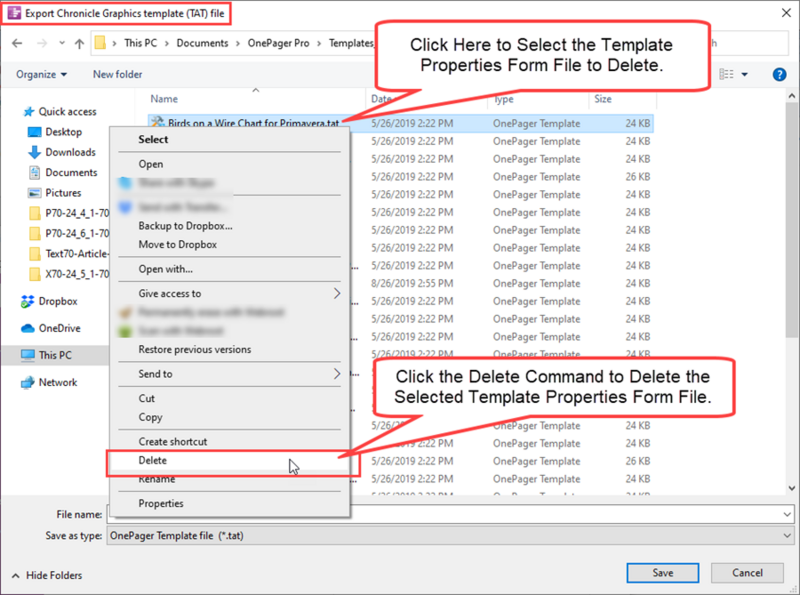The width and height of the screenshot is (800, 595).
Task: Select This PC in navigation pane
Action: pos(55,355)
